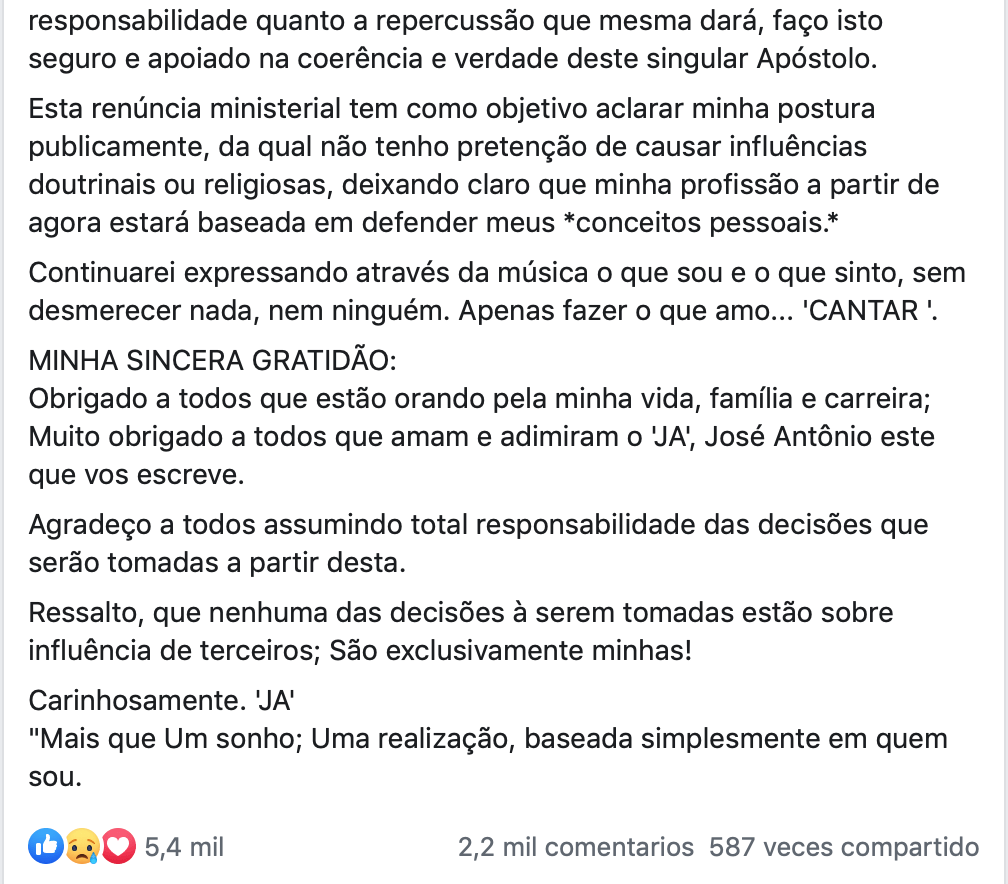Click the 'Continuarei expressando através da música' line
Image resolution: width=1008 pixels, height=884 pixels.
tap(308, 273)
